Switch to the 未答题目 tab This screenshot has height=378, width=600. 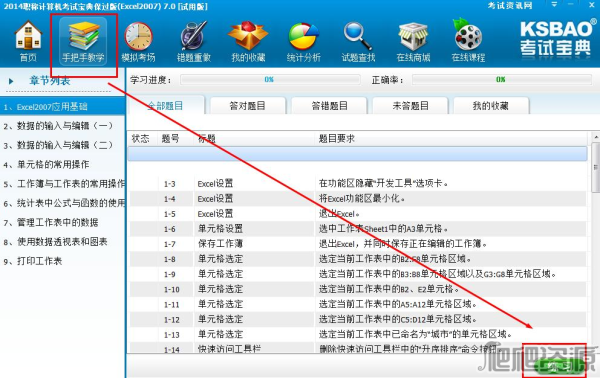pyautogui.click(x=411, y=106)
